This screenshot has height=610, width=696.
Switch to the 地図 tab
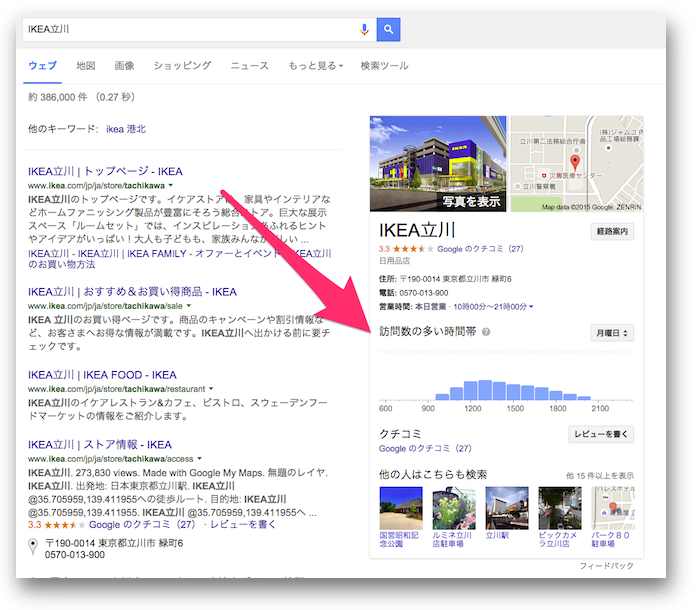click(x=86, y=66)
